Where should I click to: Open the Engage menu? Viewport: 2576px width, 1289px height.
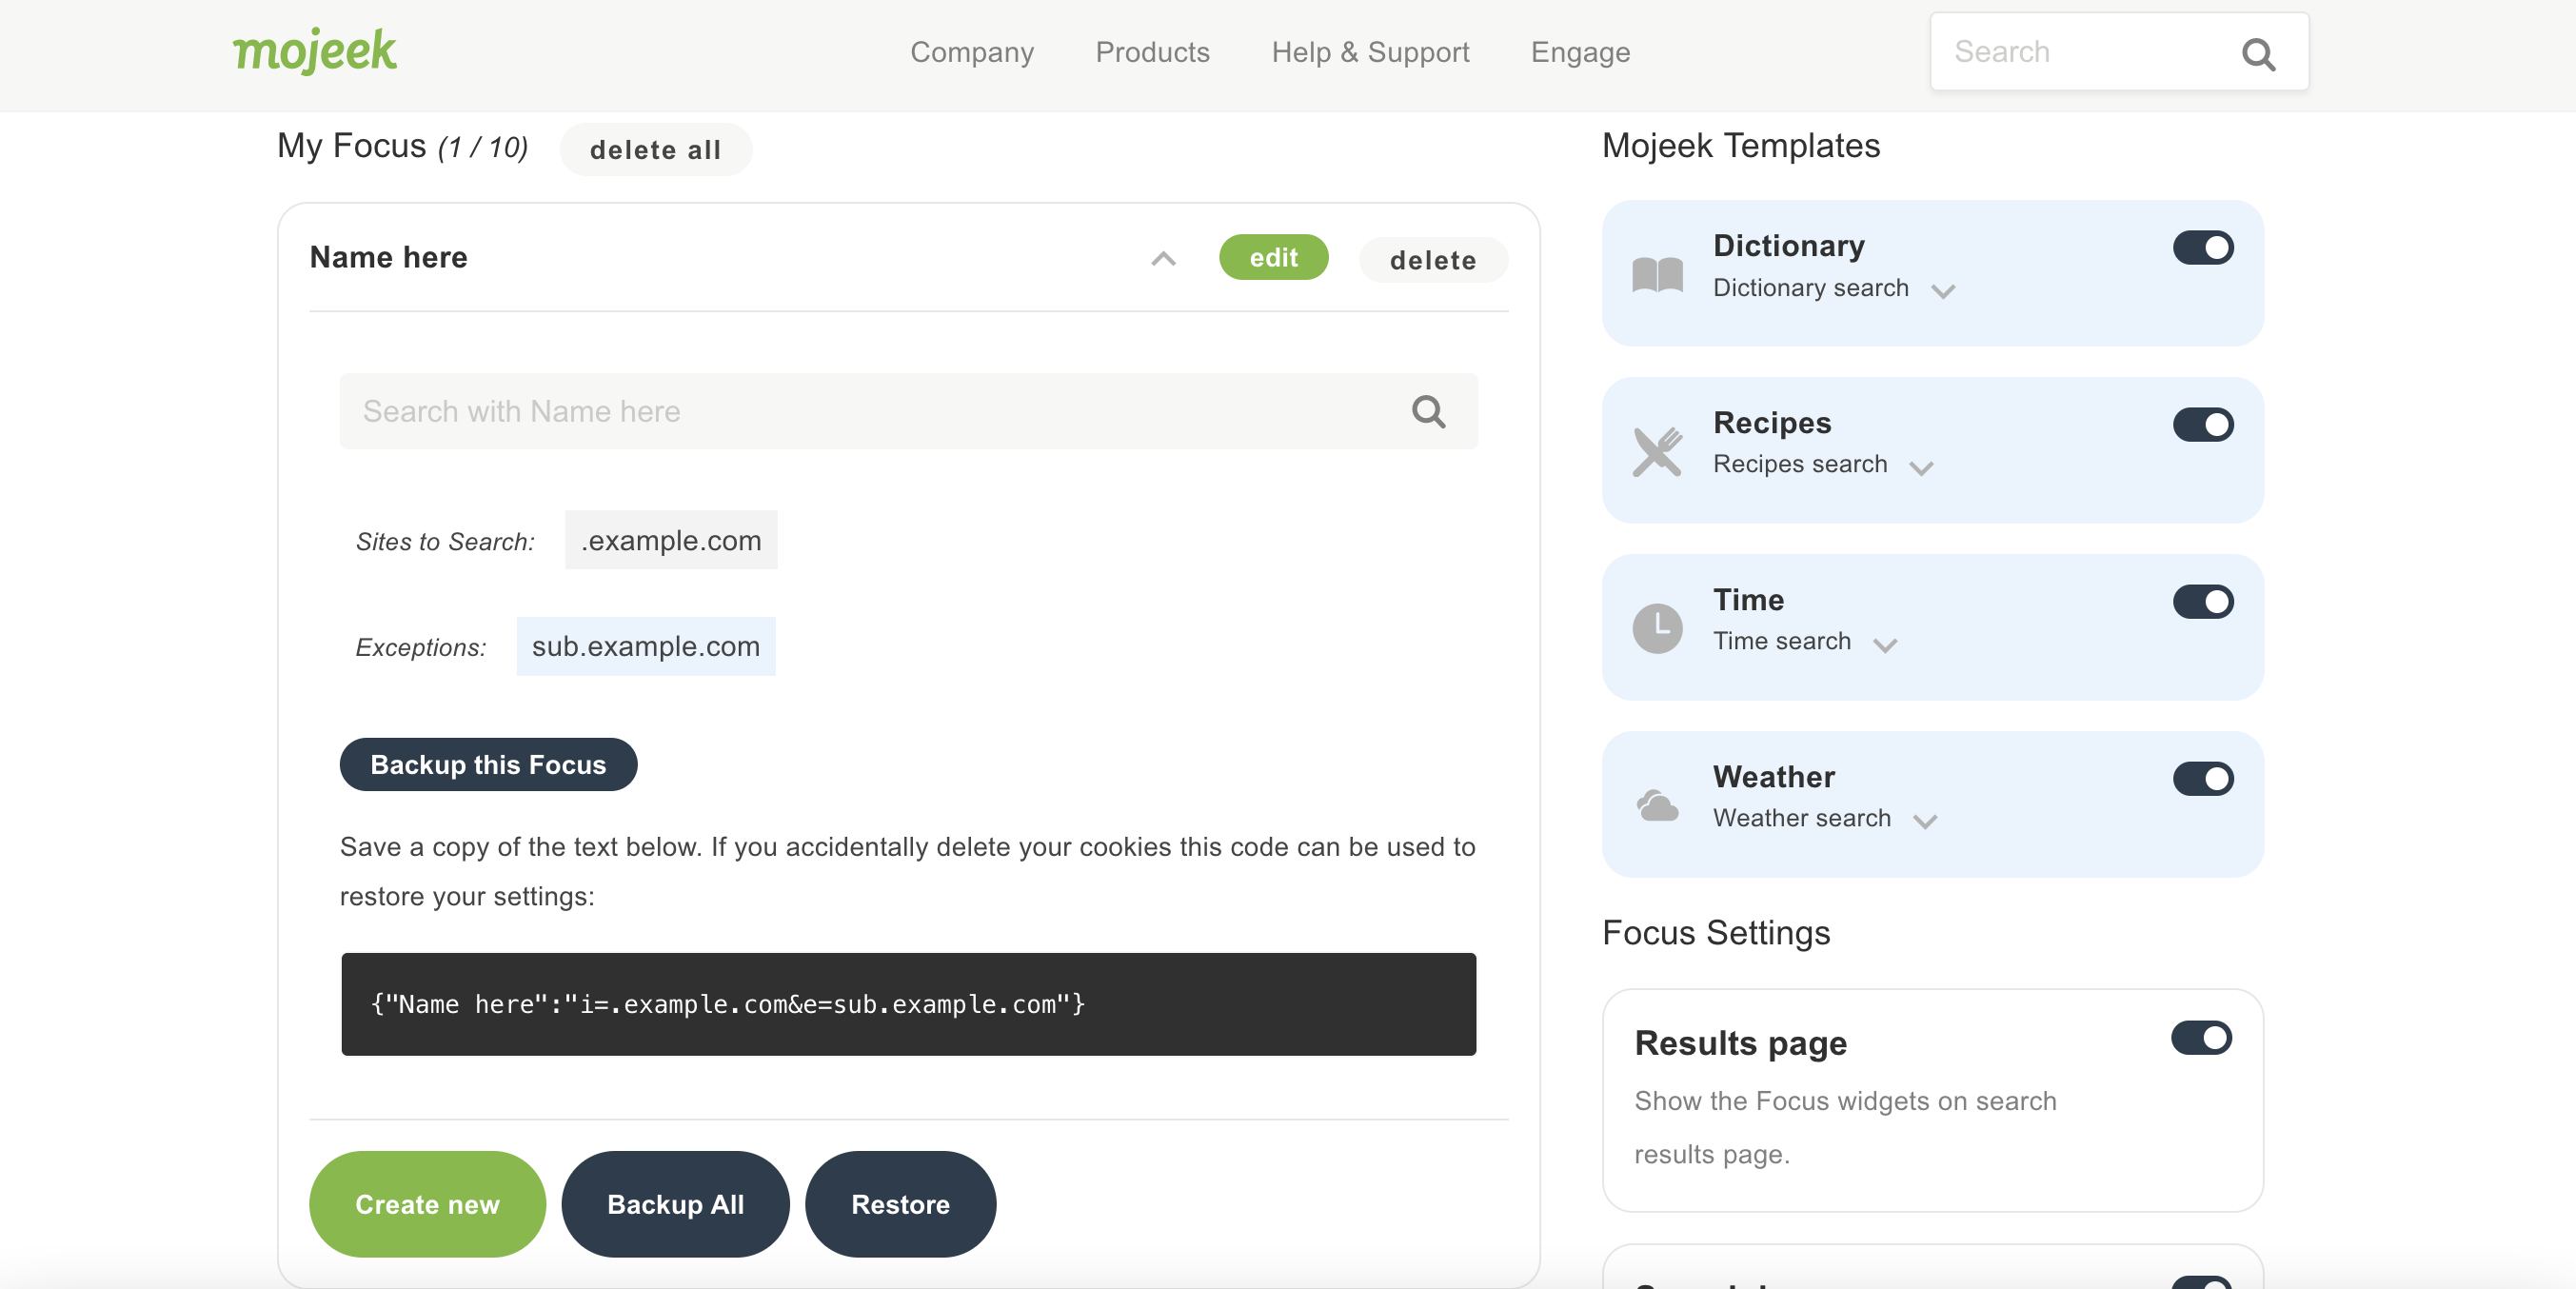1580,52
